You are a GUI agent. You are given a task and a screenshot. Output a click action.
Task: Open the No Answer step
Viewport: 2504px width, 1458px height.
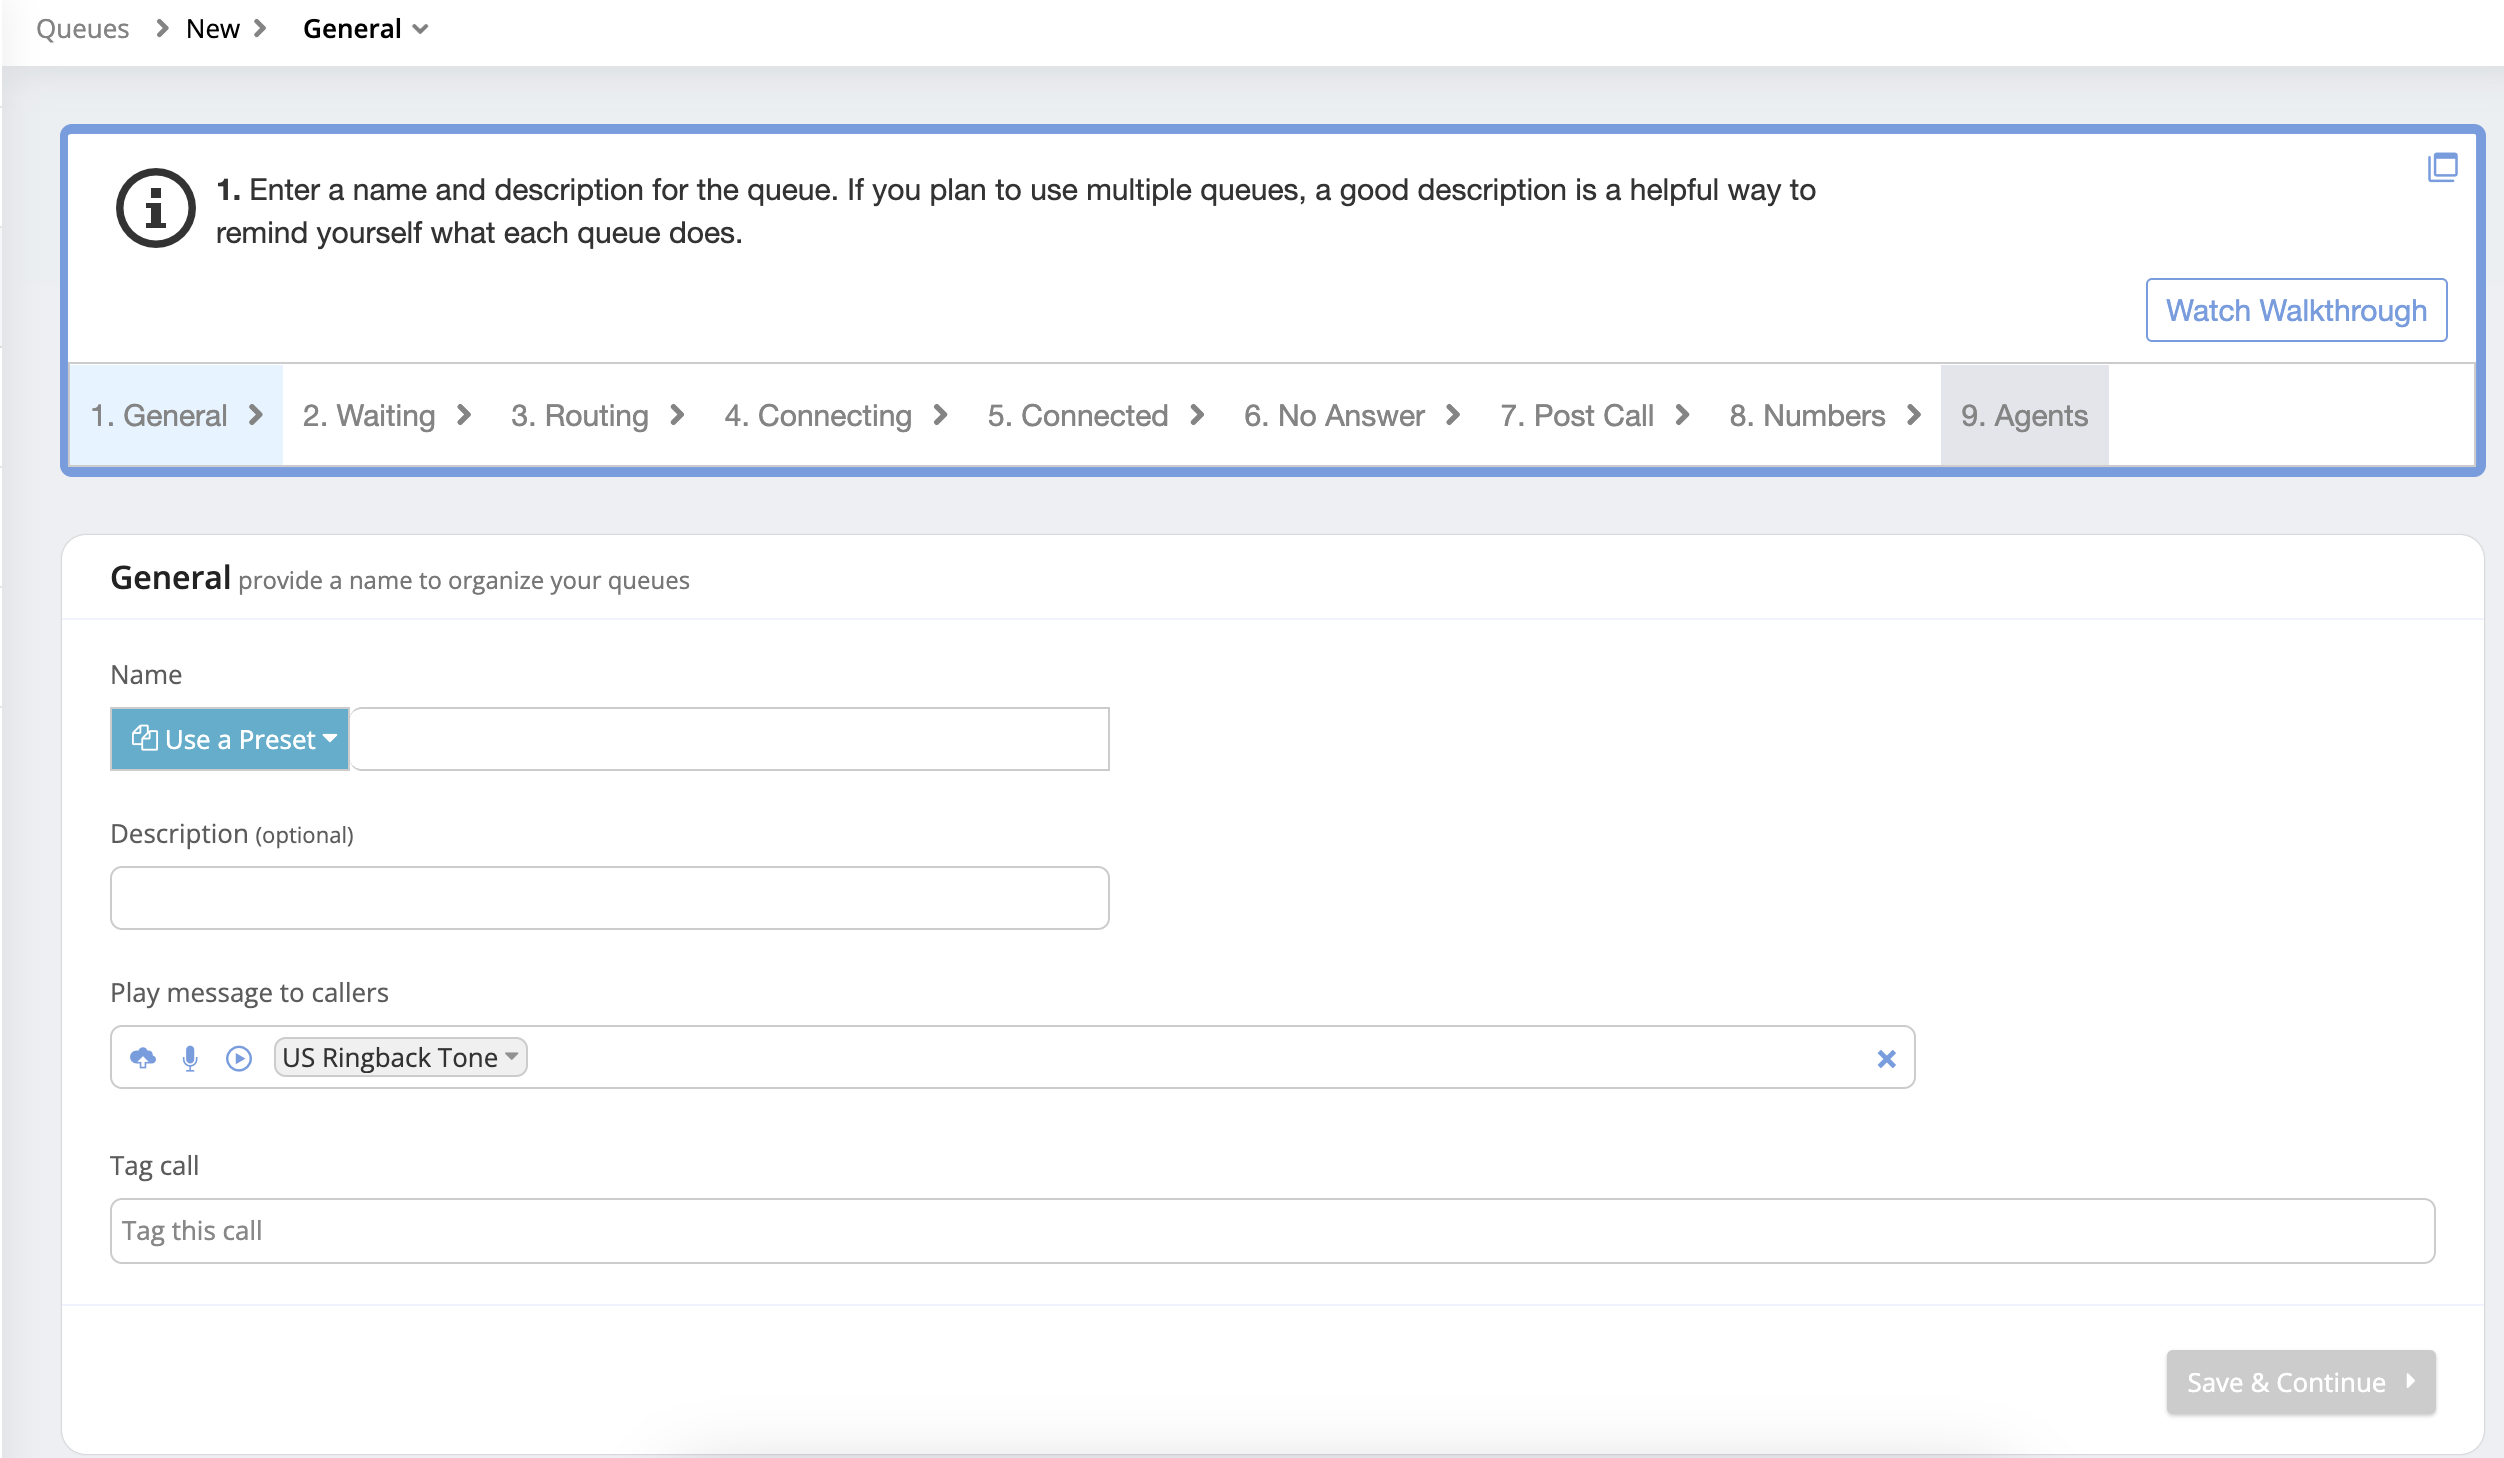pos(1333,415)
